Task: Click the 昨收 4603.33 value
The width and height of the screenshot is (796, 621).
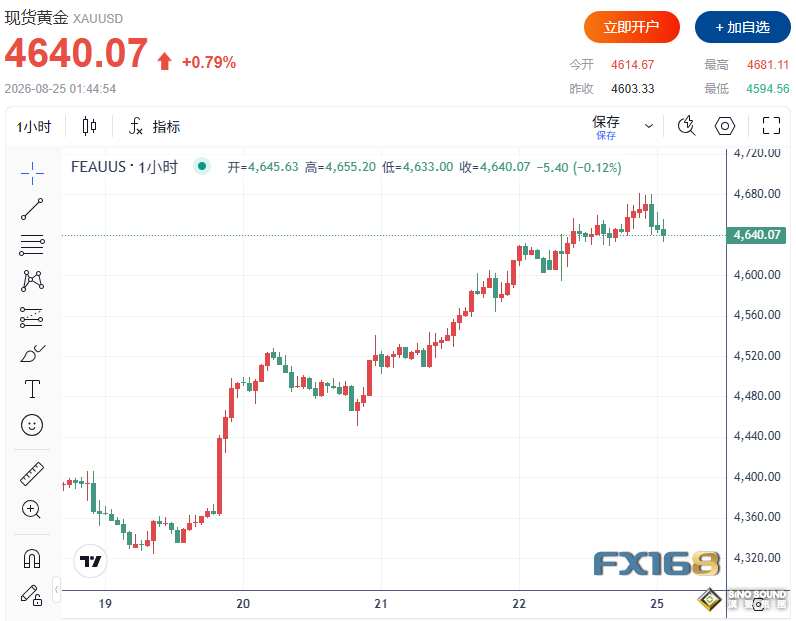Action: click(632, 88)
